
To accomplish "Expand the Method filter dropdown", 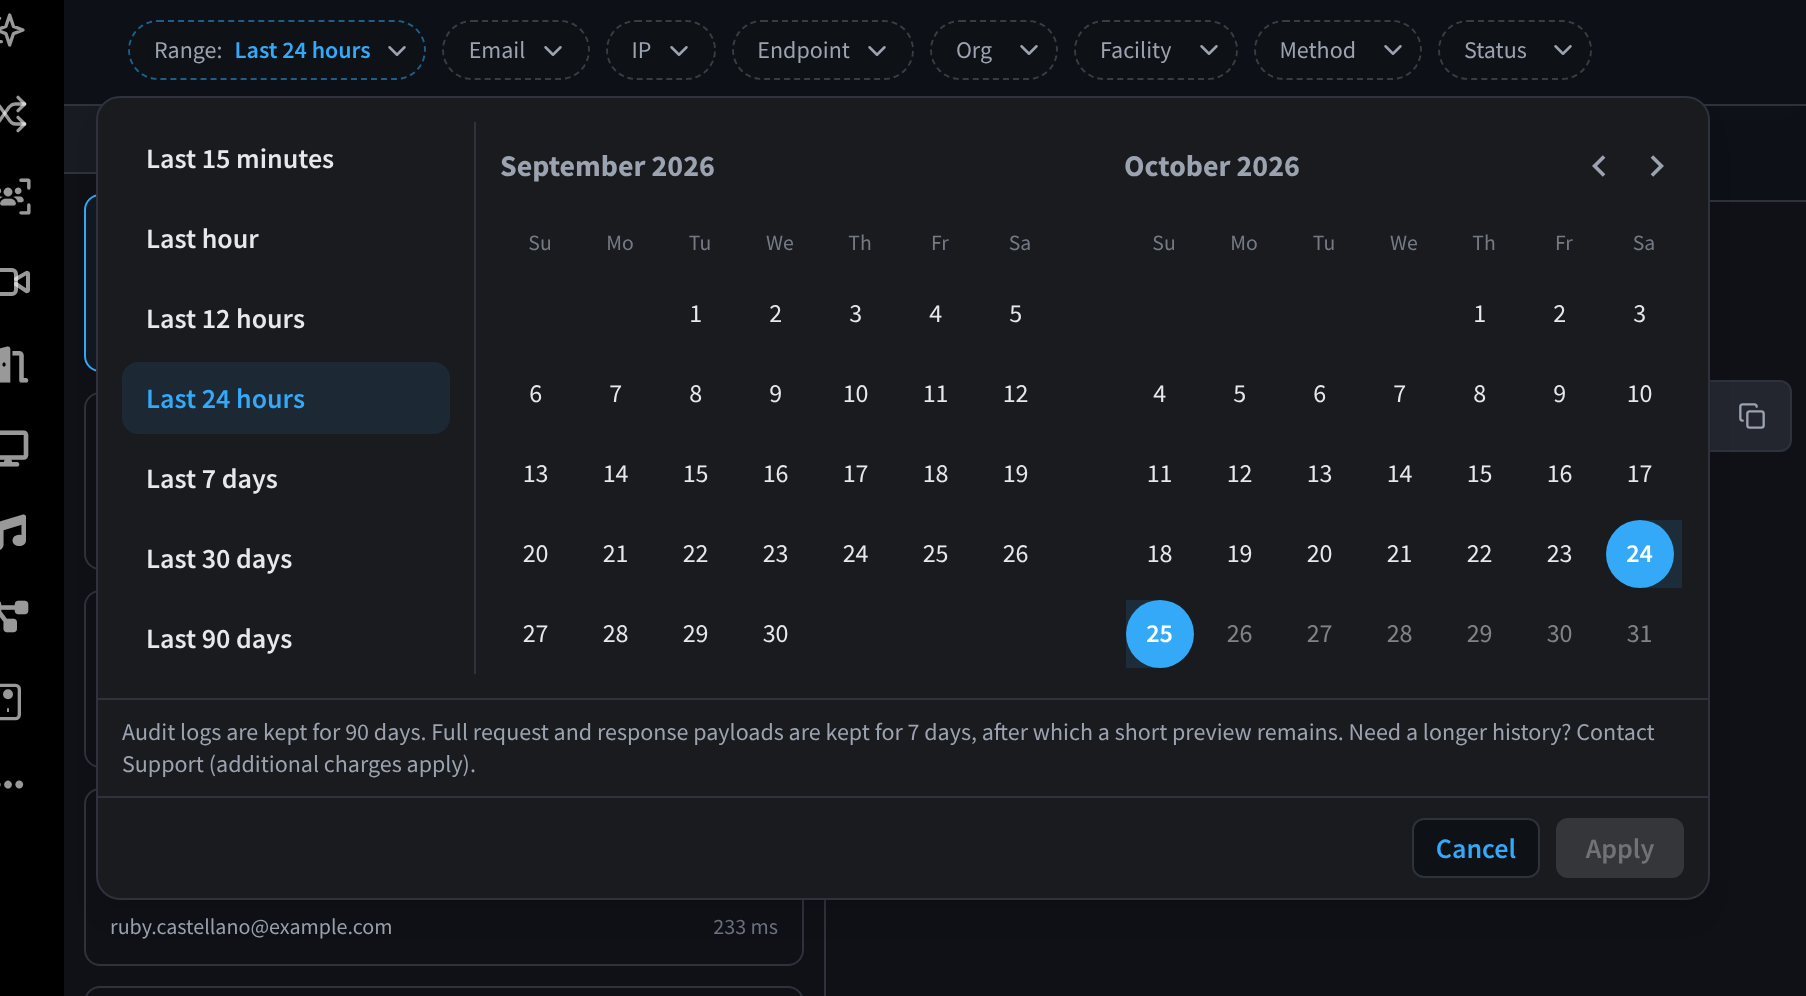I will [1338, 50].
